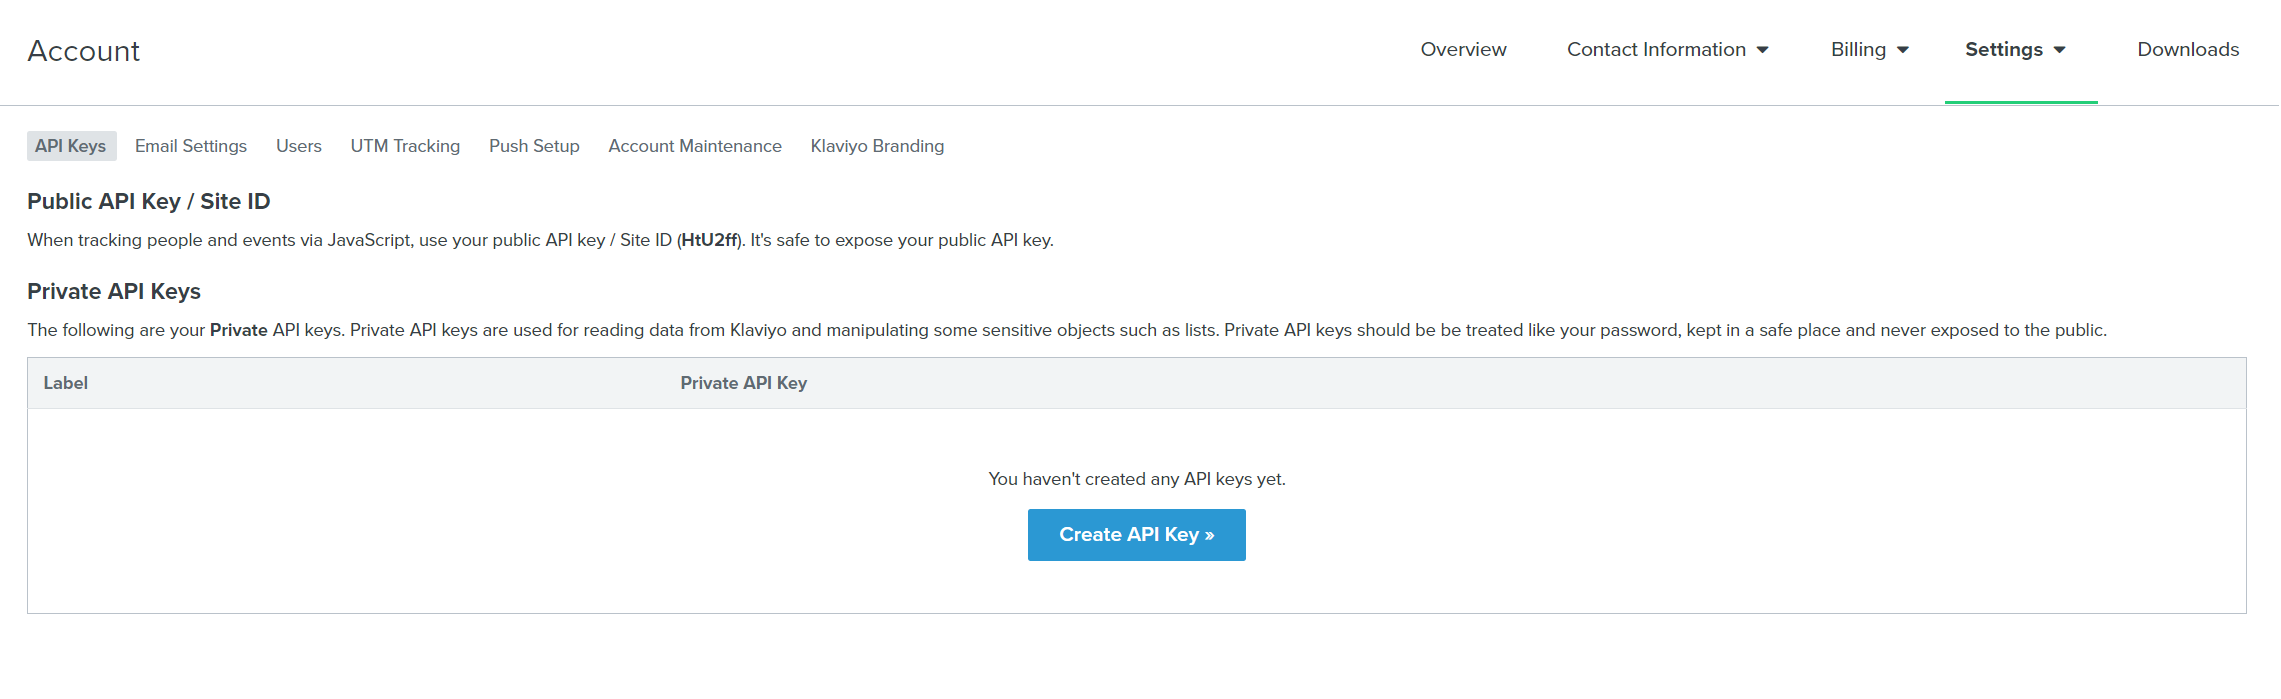Open the Billing dropdown label

coord(1858,50)
